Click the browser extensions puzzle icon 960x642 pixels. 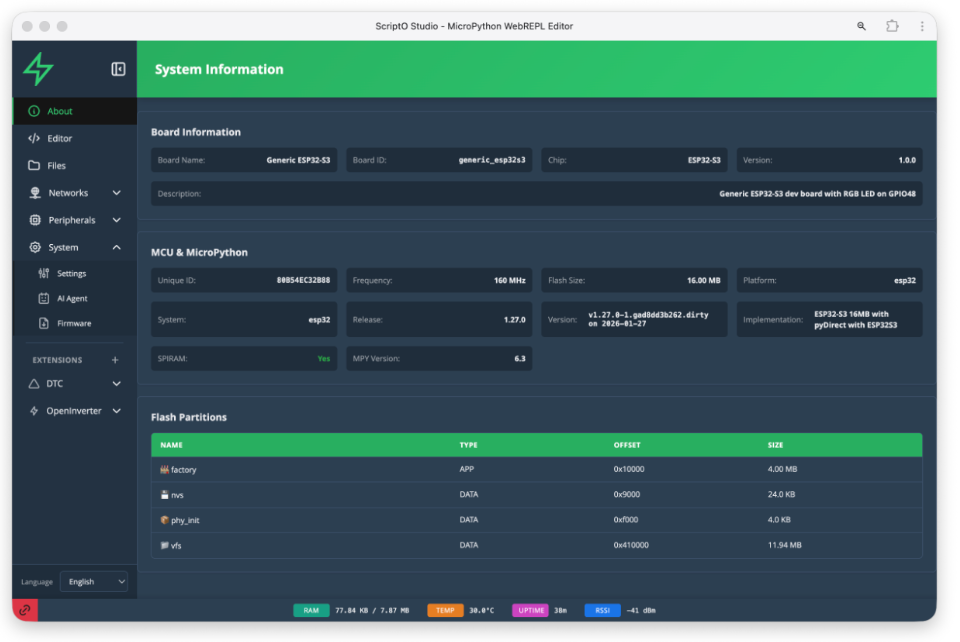coord(892,26)
